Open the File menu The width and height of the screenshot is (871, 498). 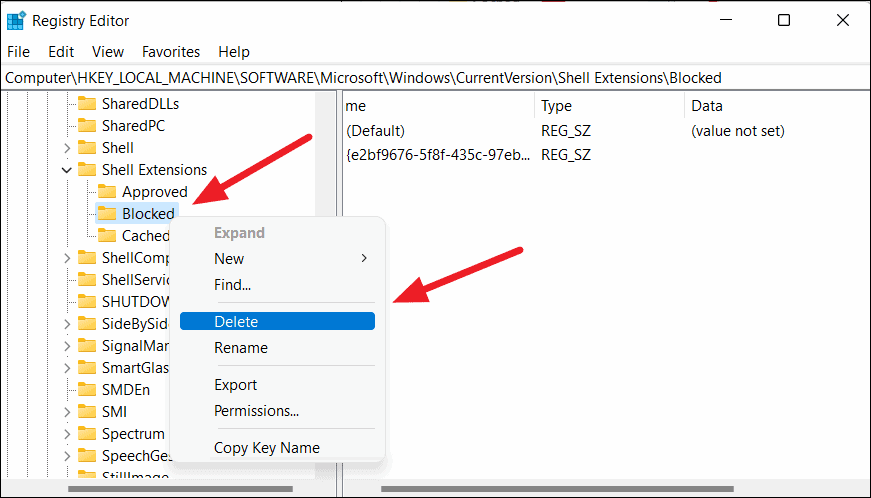(x=18, y=52)
